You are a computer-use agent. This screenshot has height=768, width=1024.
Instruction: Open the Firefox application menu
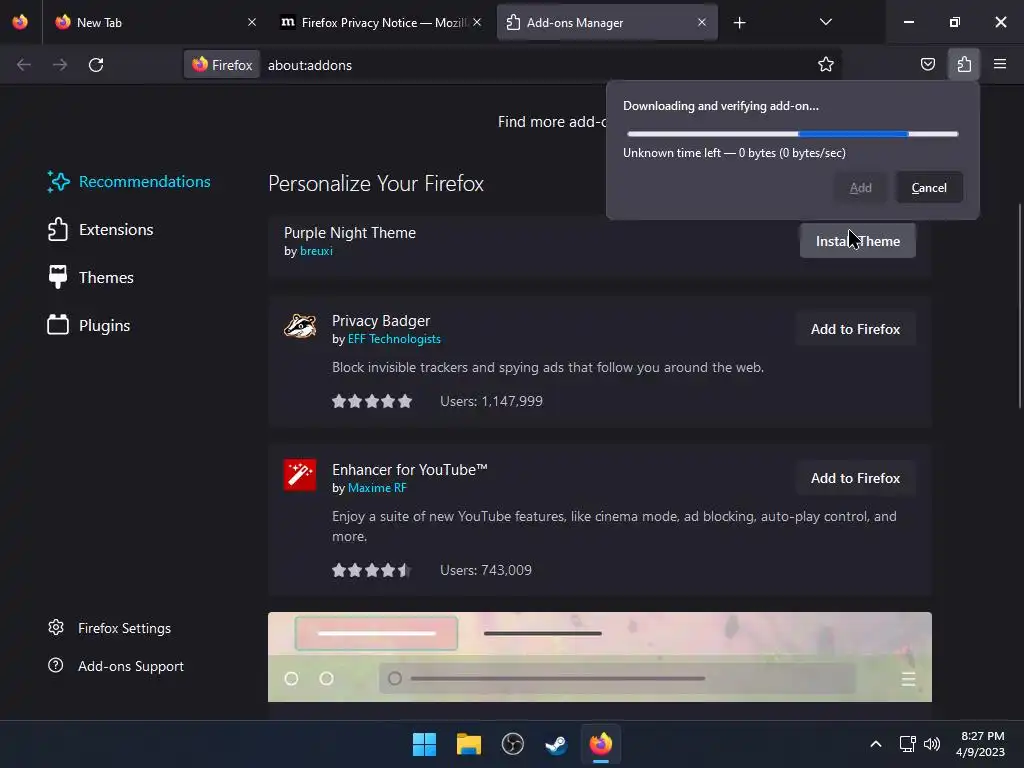(x=1000, y=64)
